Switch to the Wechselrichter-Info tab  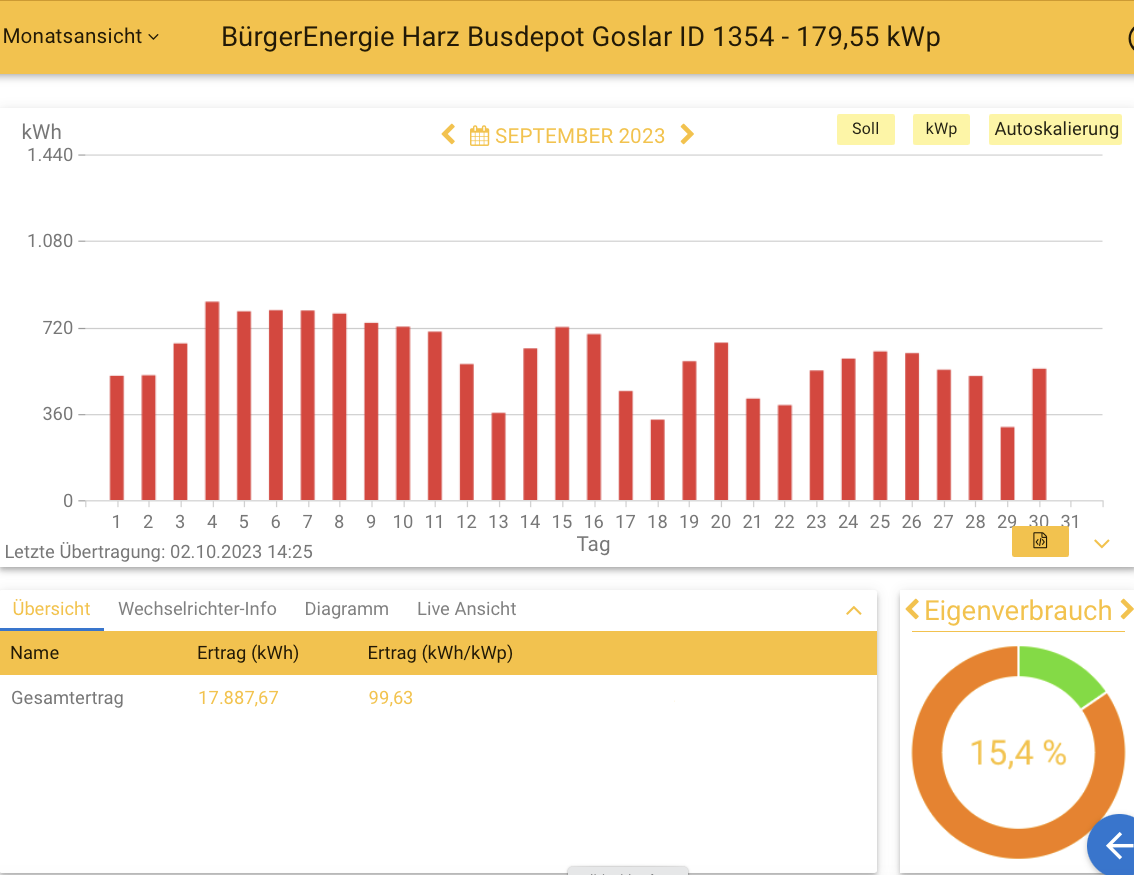tap(197, 609)
